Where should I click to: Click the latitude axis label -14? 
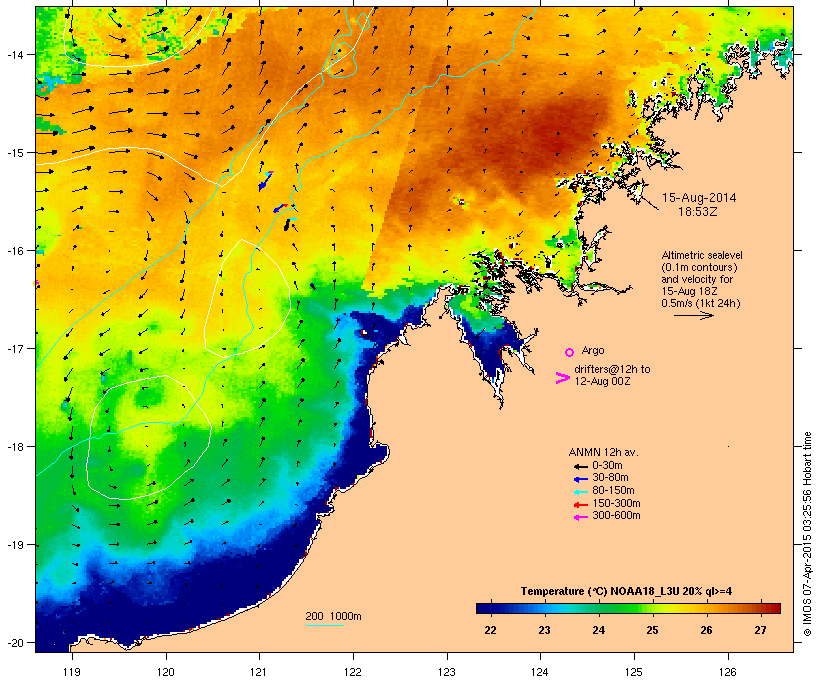coord(14,54)
